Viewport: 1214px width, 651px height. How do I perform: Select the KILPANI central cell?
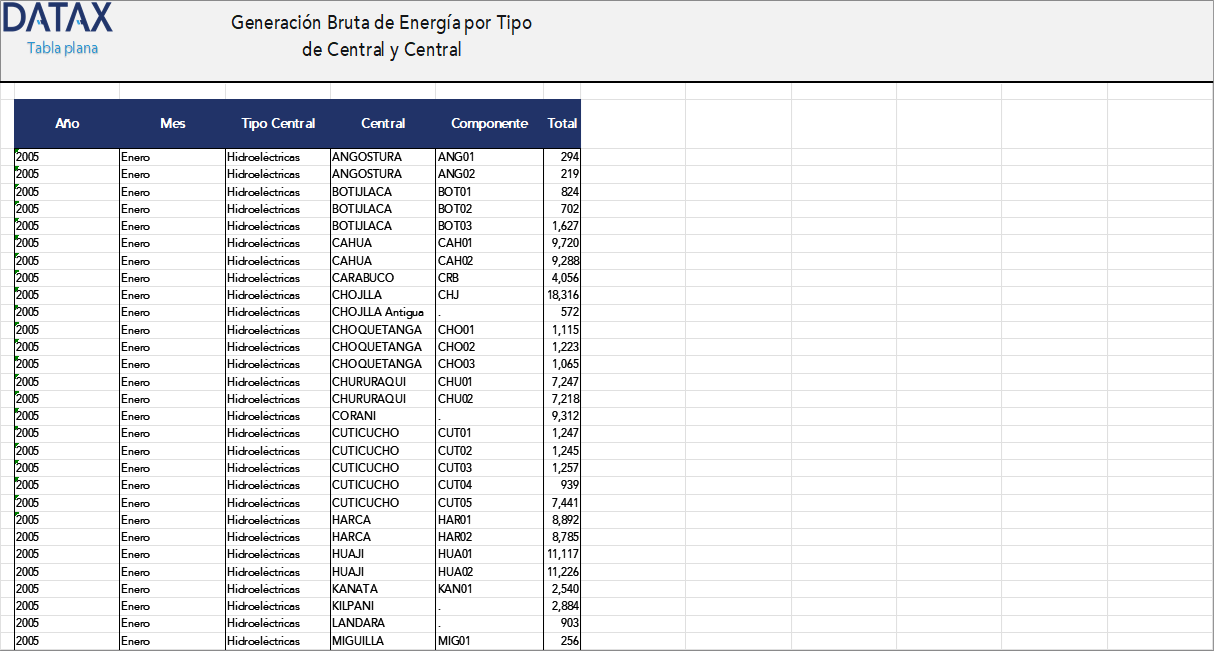click(x=354, y=606)
